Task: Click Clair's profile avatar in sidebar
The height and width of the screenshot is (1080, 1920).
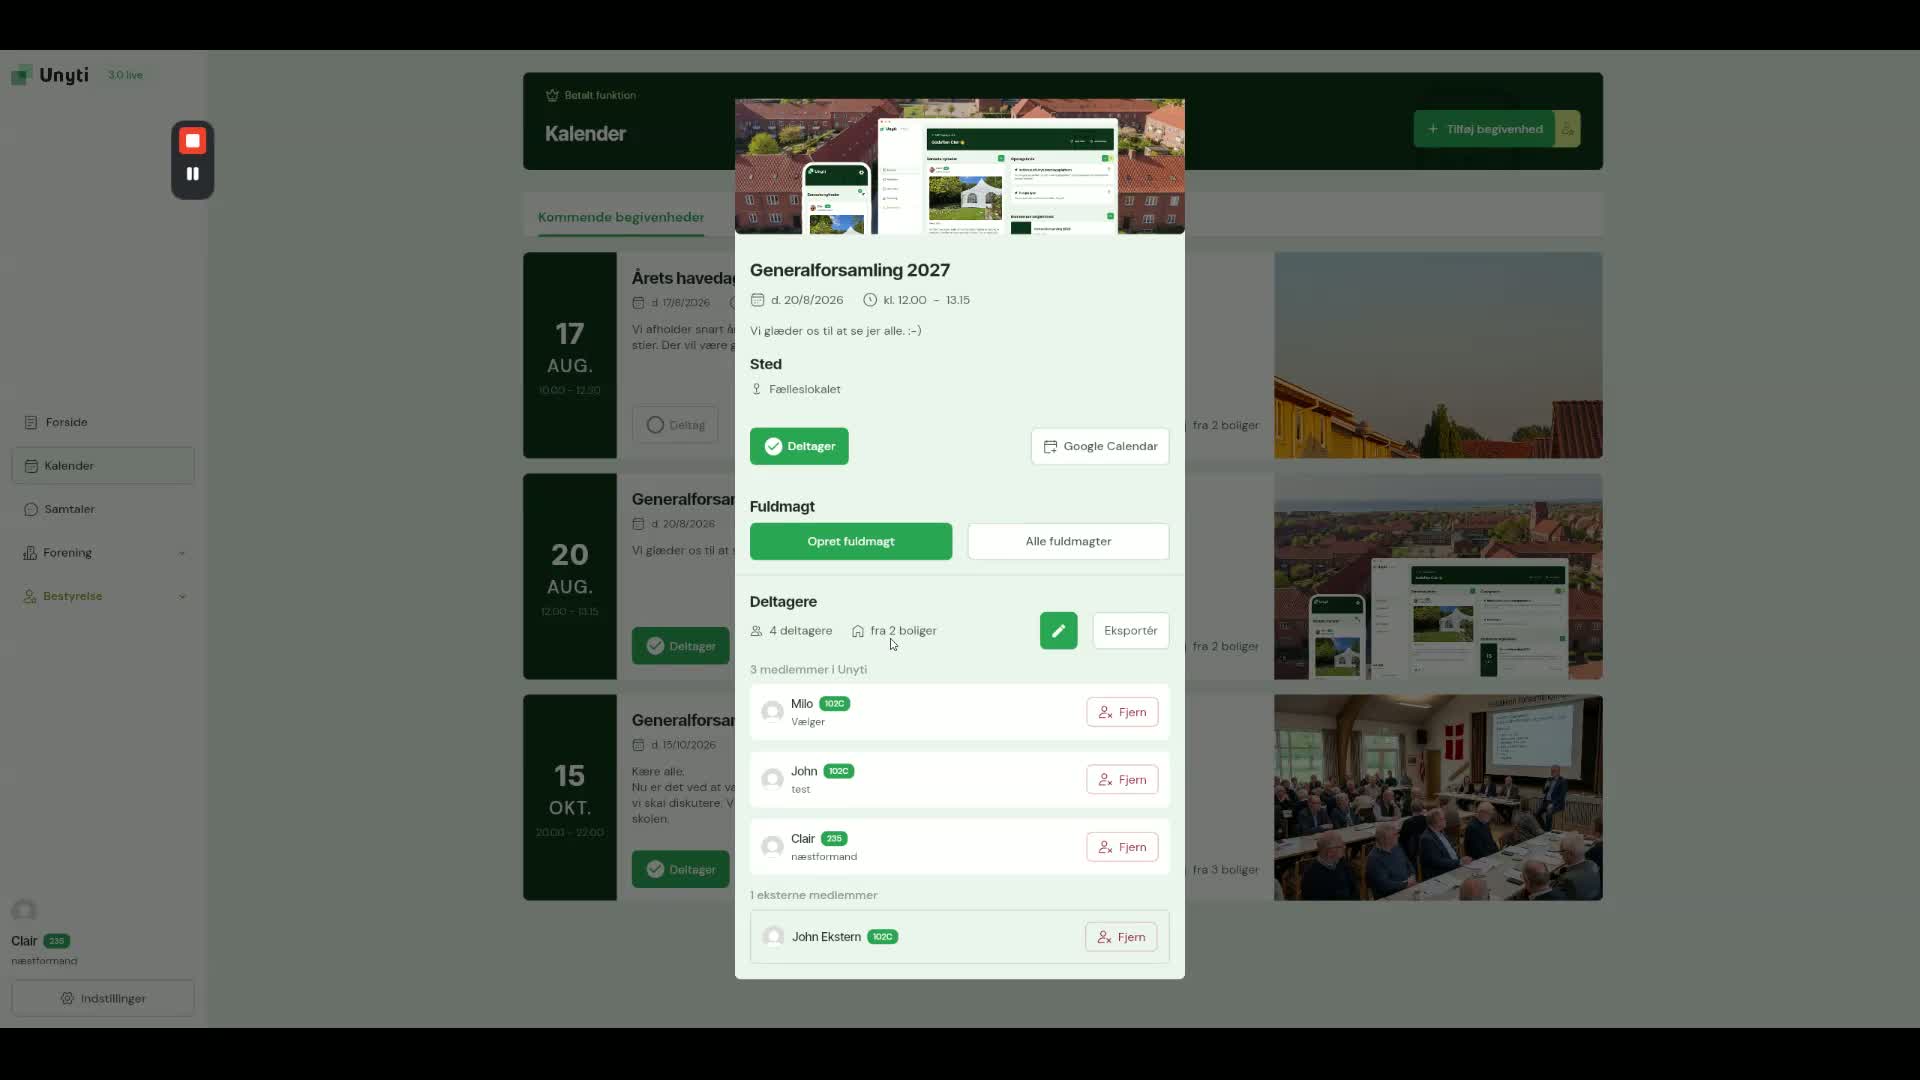Action: [x=24, y=910]
